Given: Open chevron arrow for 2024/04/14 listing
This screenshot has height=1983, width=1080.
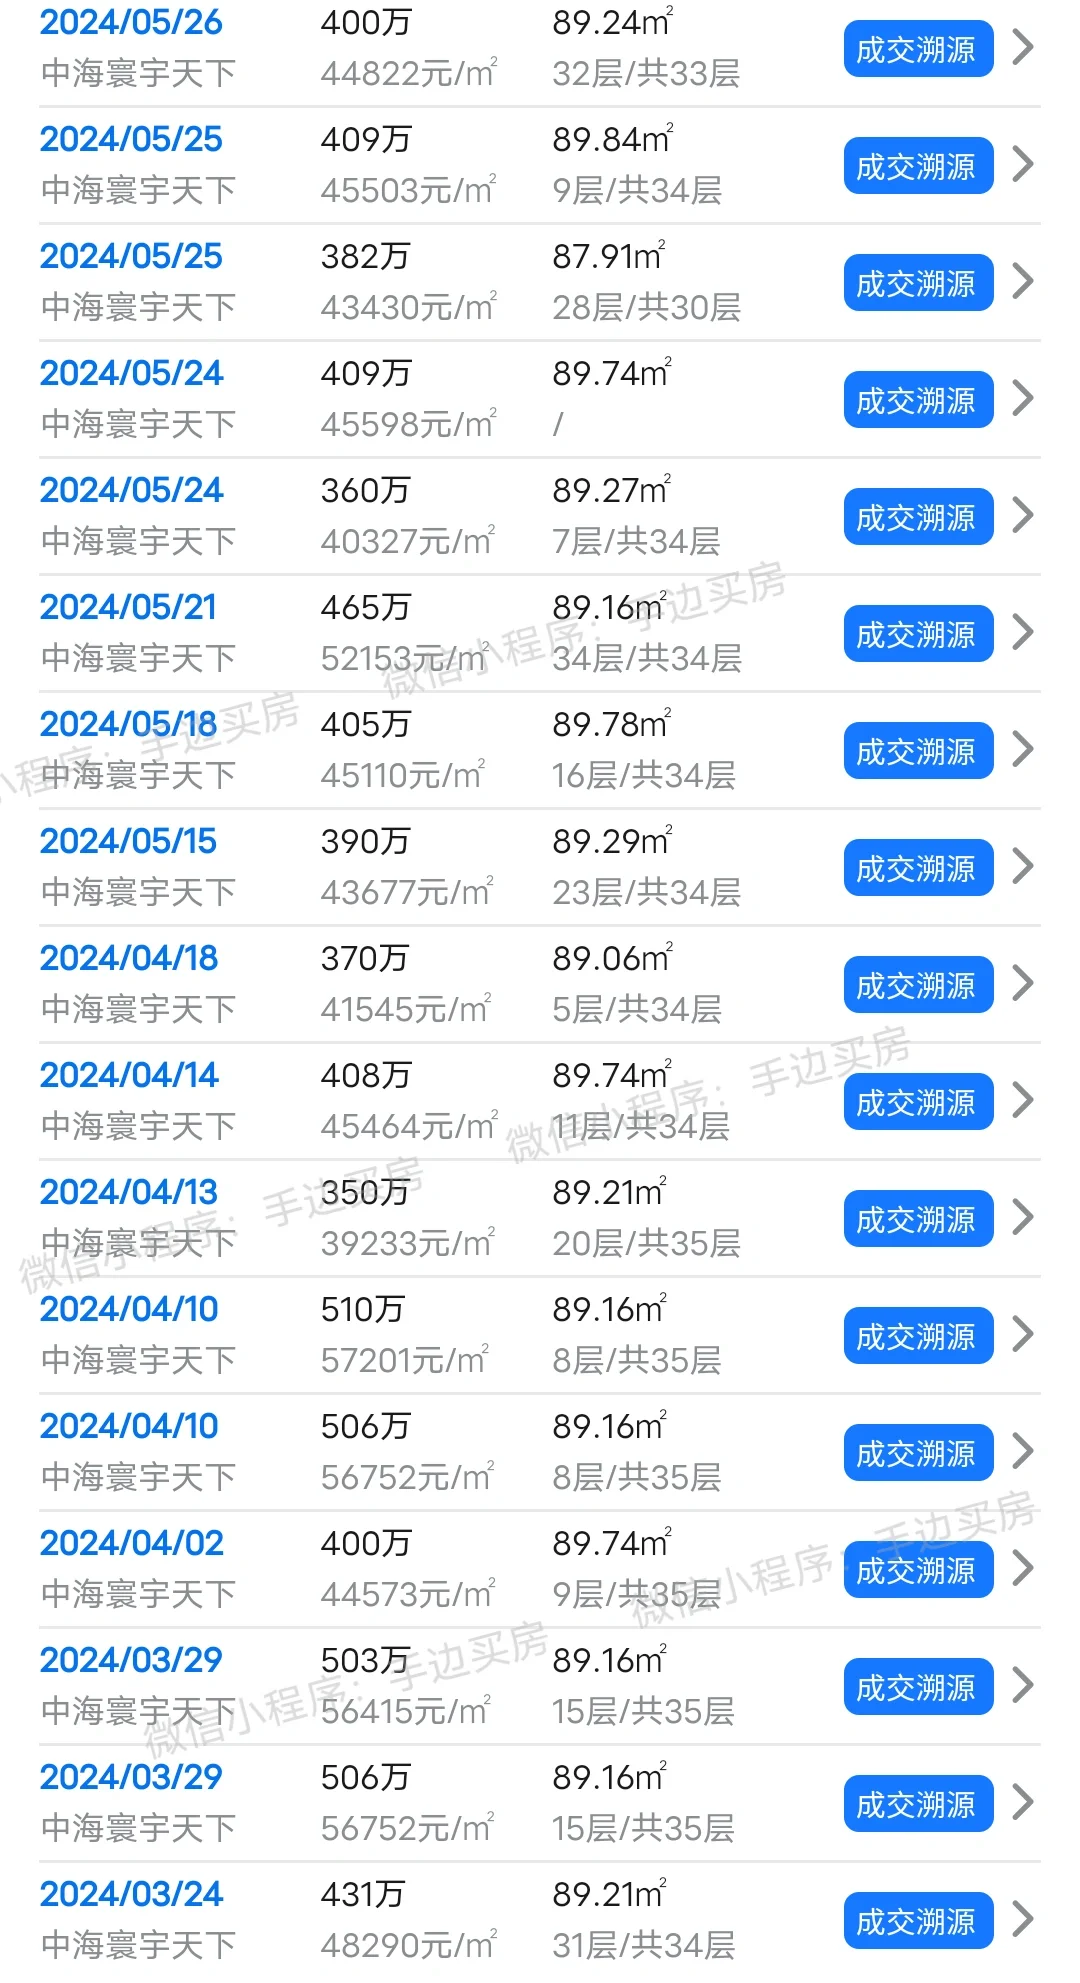Looking at the screenshot, I should [1022, 1100].
